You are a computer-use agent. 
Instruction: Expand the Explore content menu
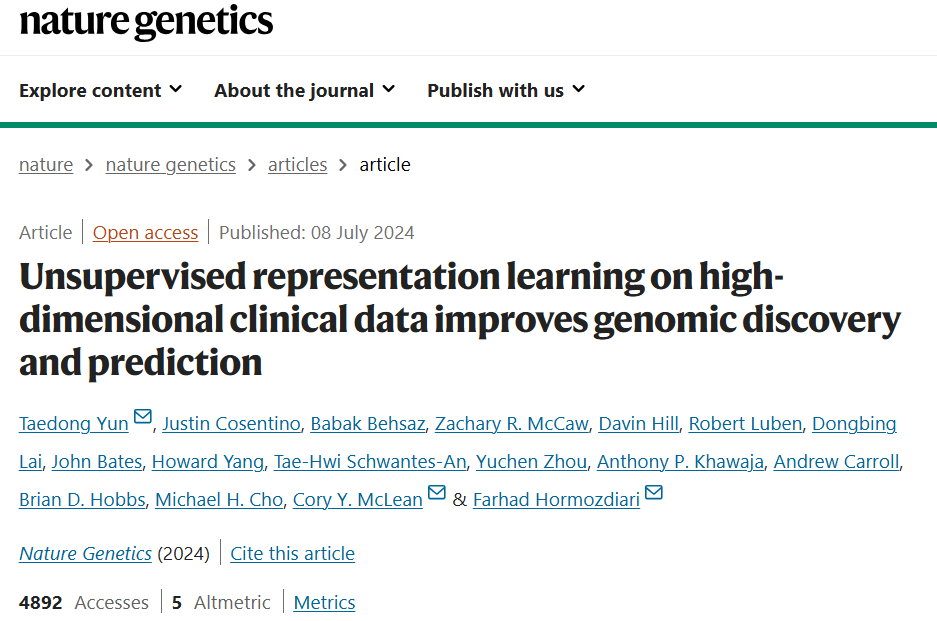(100, 90)
